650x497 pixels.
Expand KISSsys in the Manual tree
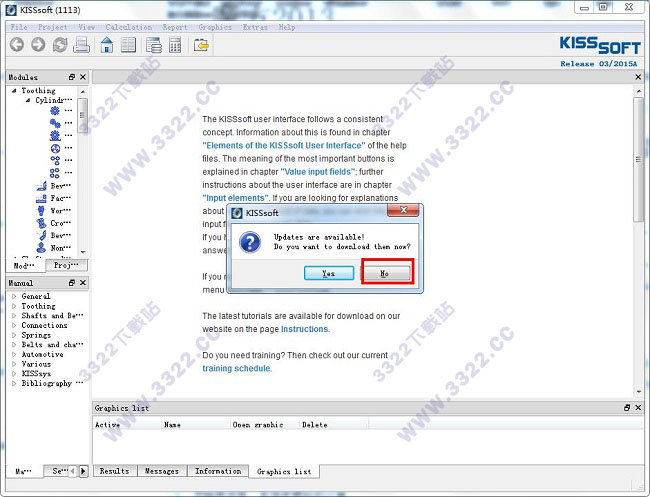(14, 373)
